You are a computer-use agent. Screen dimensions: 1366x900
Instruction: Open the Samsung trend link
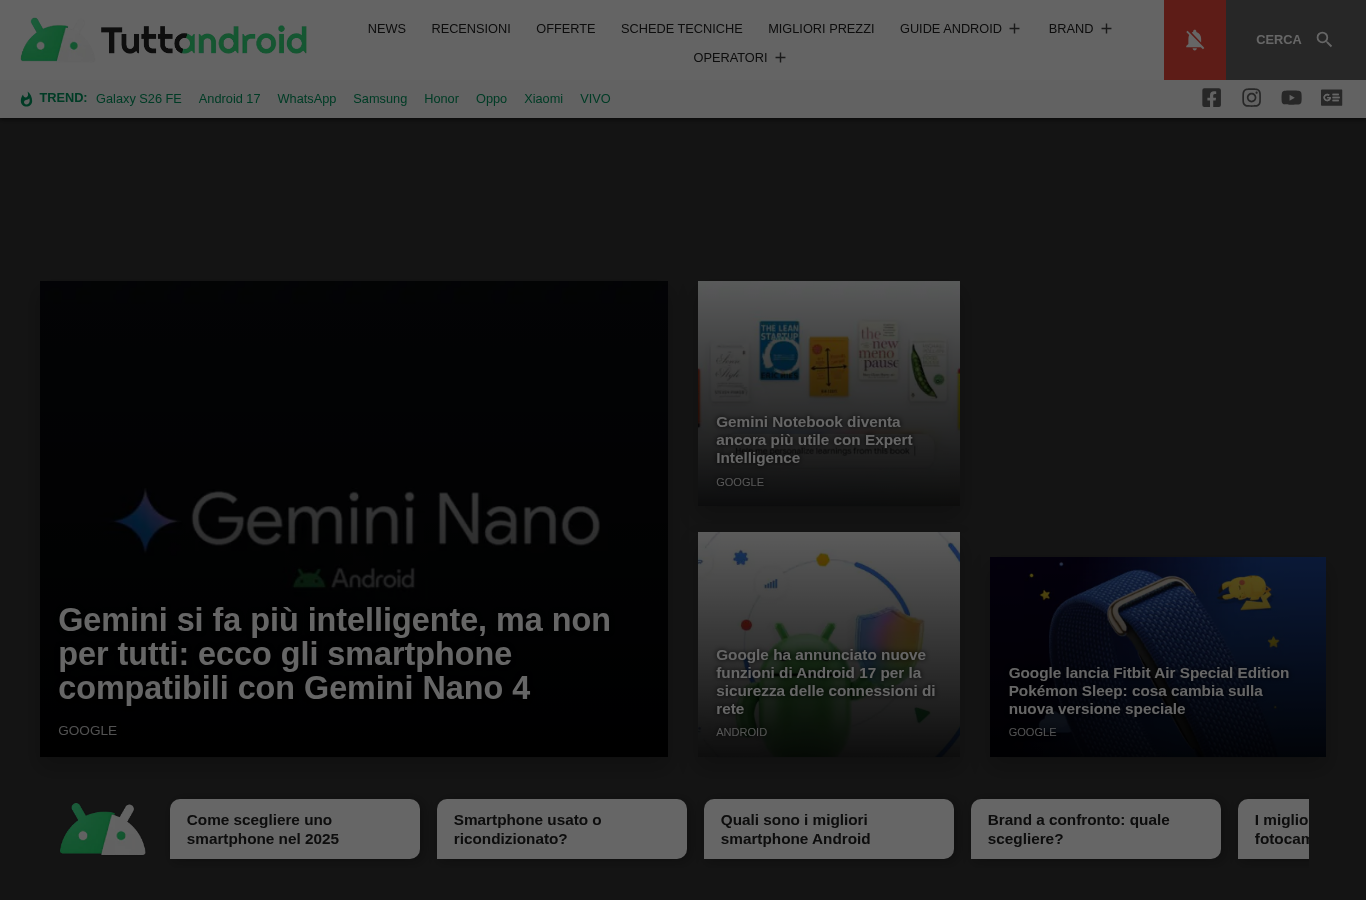pyautogui.click(x=380, y=98)
